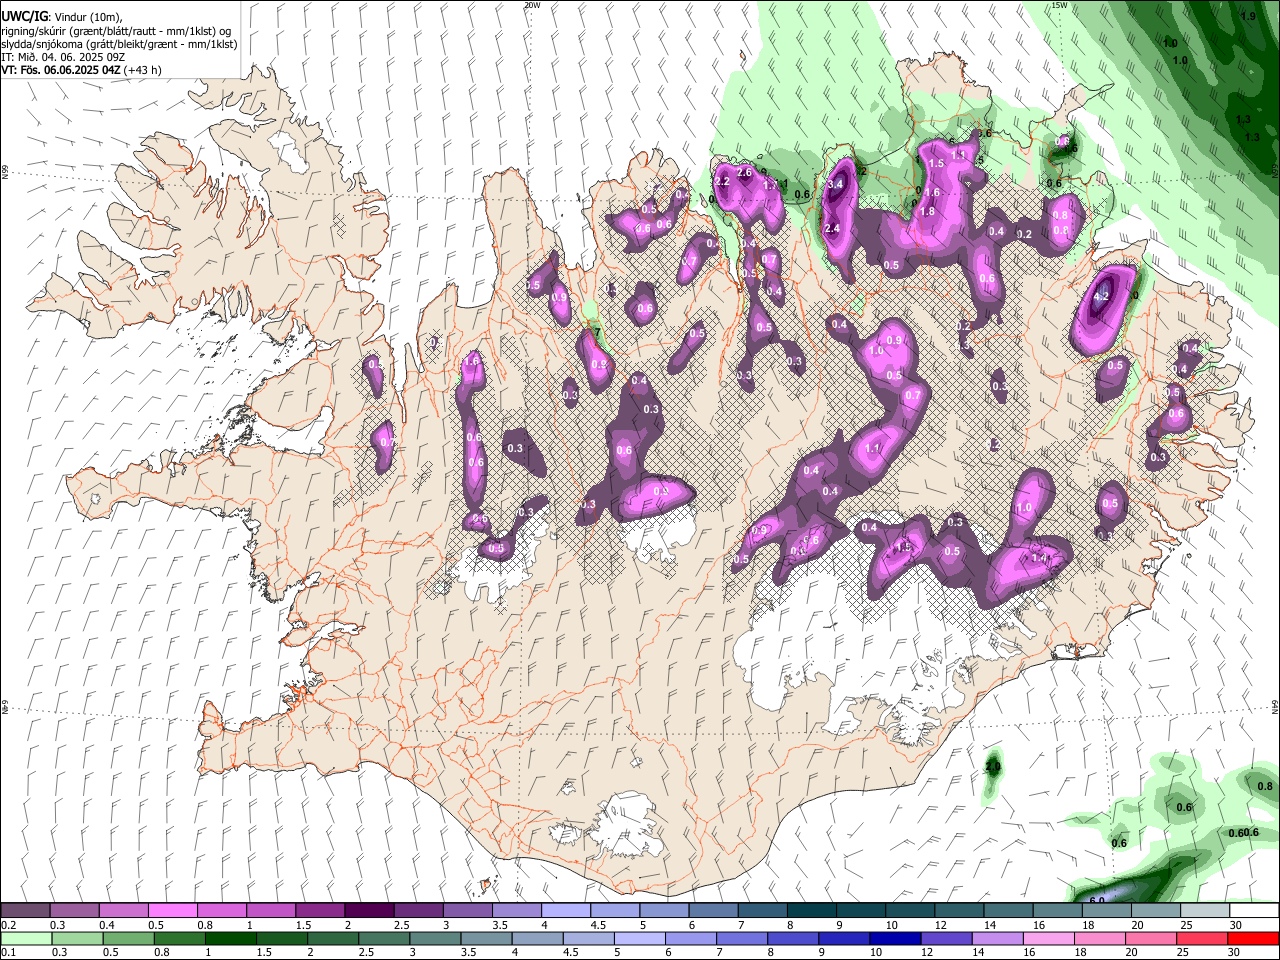Choose the light lavender 4 swatch in the snow legend
The image size is (1280, 960).
[566, 911]
